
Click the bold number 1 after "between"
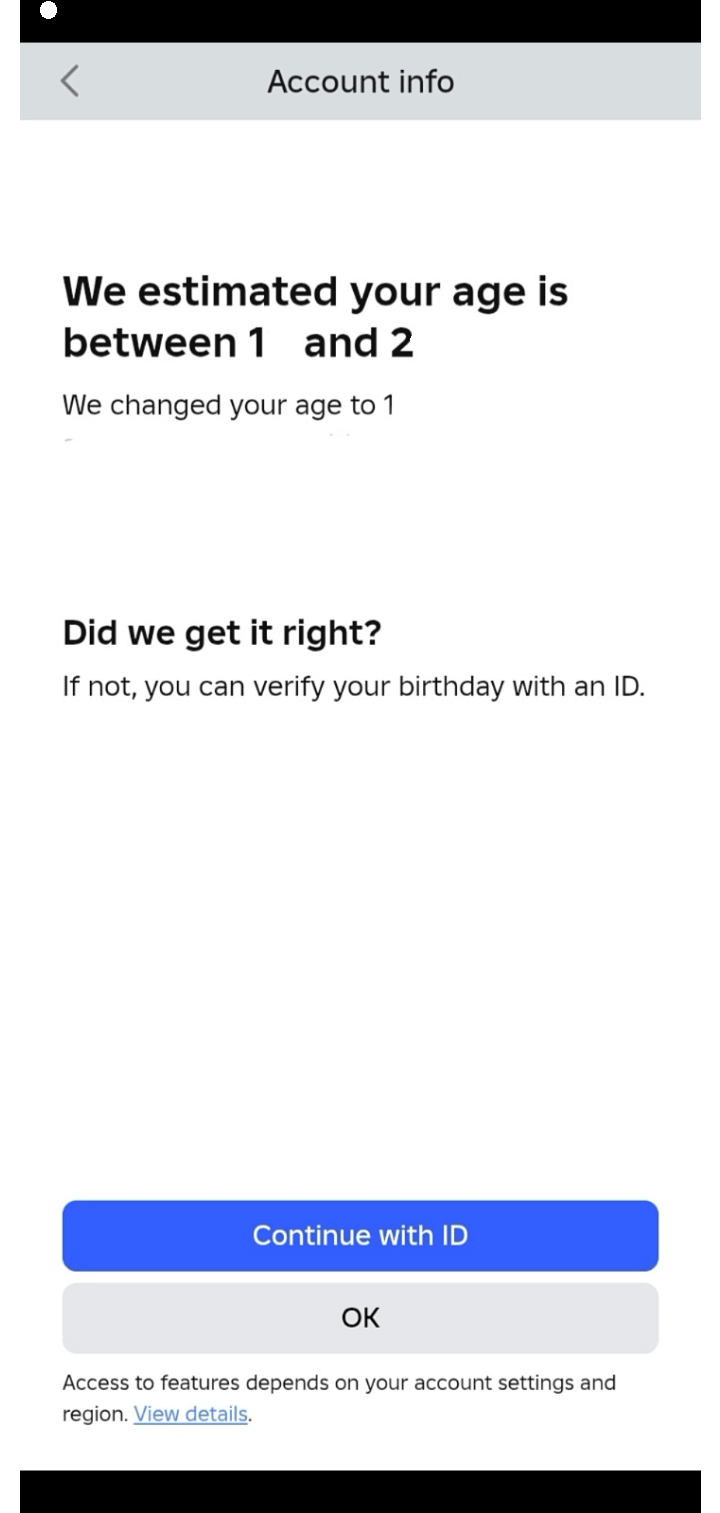[255, 343]
